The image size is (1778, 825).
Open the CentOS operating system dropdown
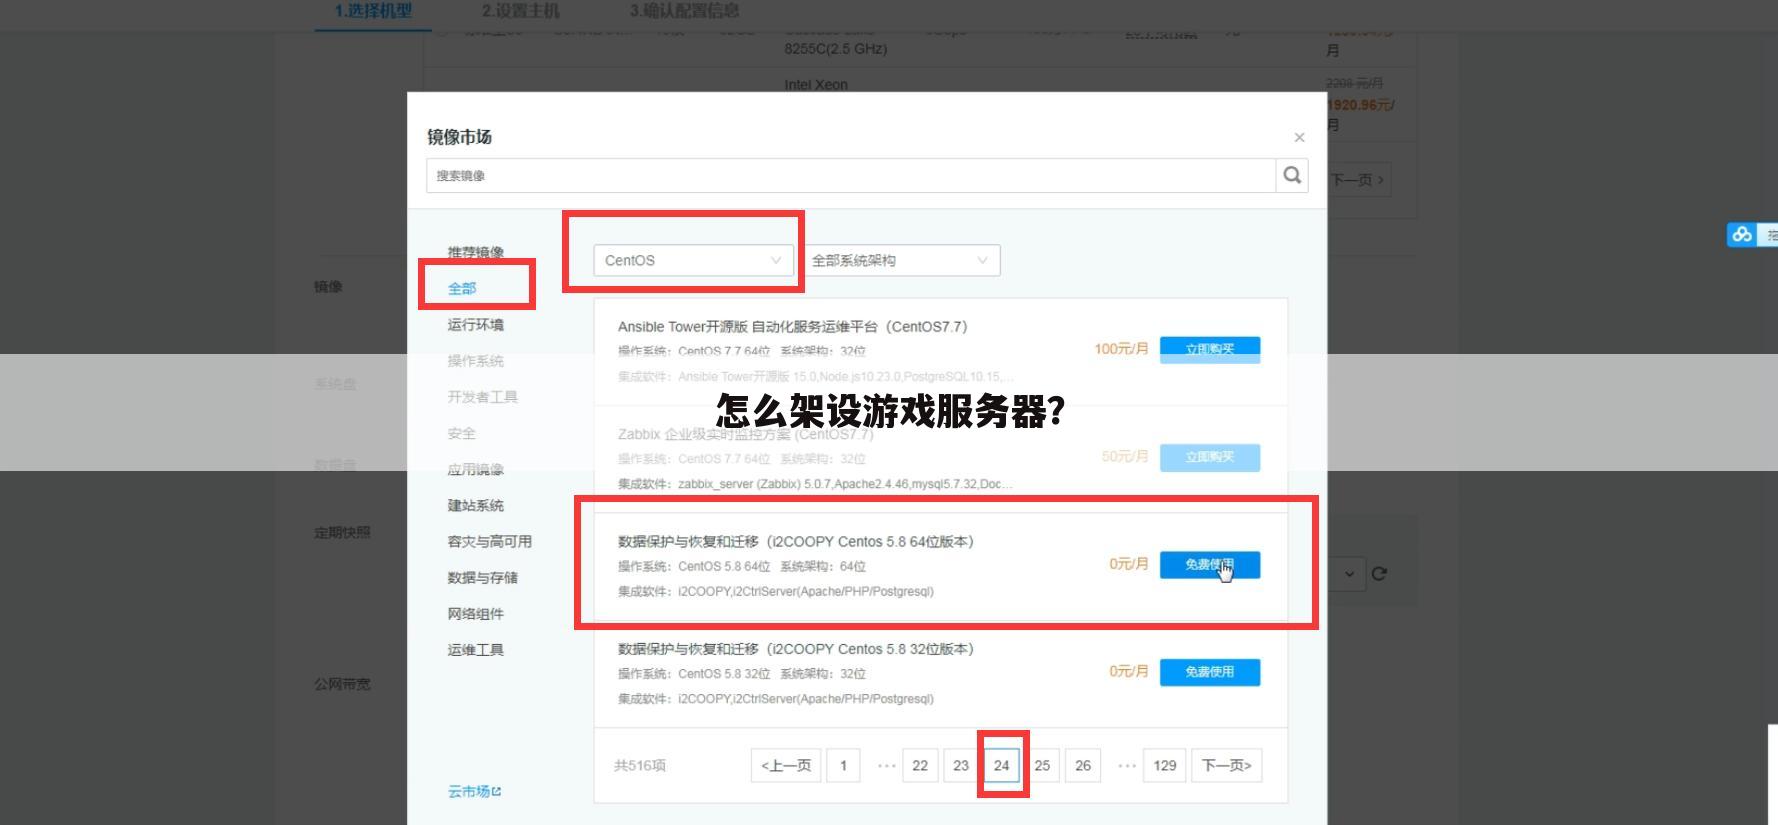pos(693,260)
